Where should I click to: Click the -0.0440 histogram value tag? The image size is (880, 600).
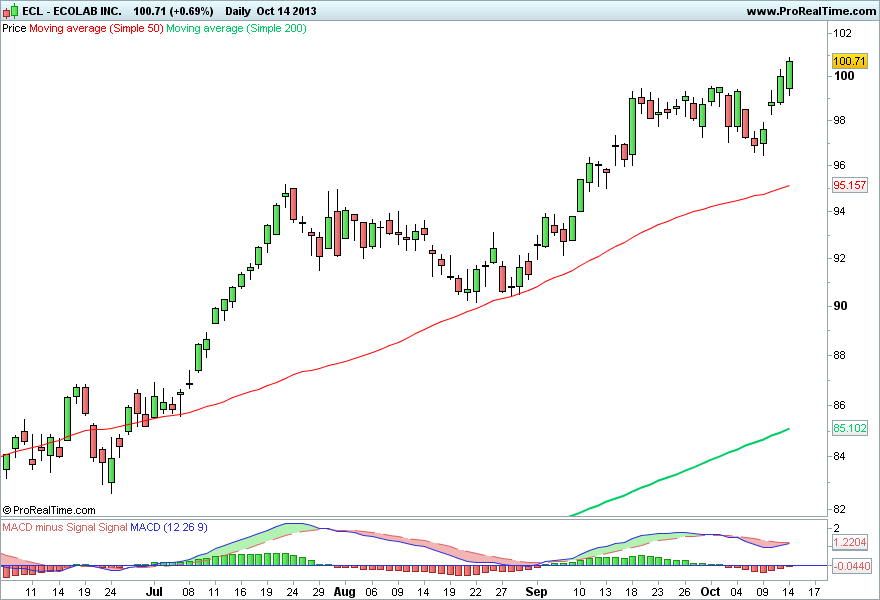[851, 566]
